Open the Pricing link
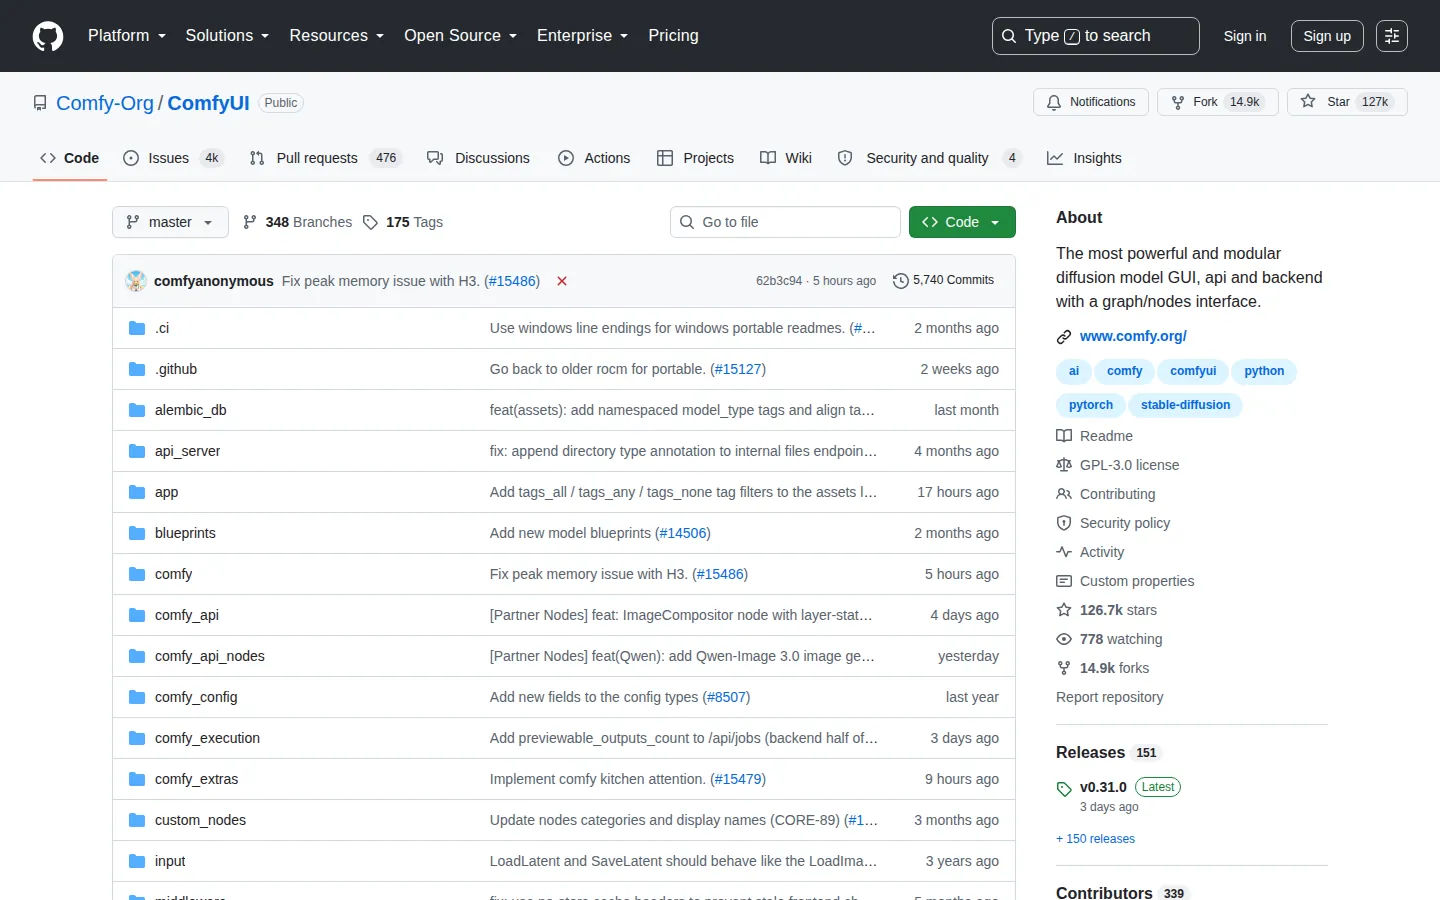Screen dimensions: 1440x900 (673, 36)
